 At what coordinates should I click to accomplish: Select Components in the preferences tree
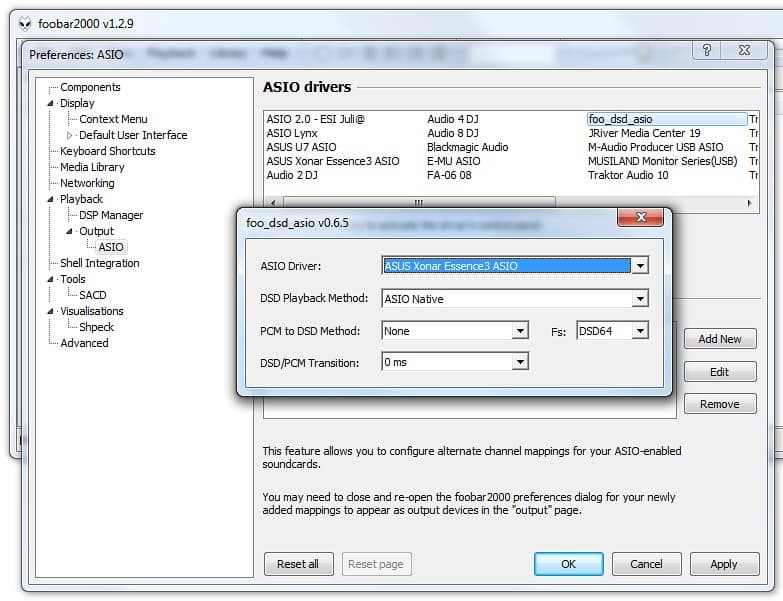(90, 87)
